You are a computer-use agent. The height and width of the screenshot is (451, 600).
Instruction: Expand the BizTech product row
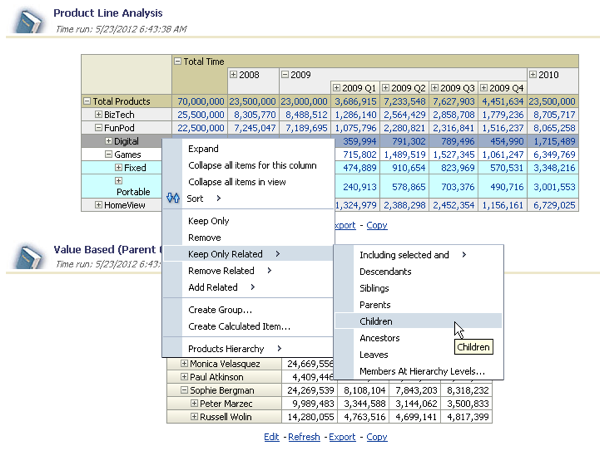pyautogui.click(x=98, y=114)
